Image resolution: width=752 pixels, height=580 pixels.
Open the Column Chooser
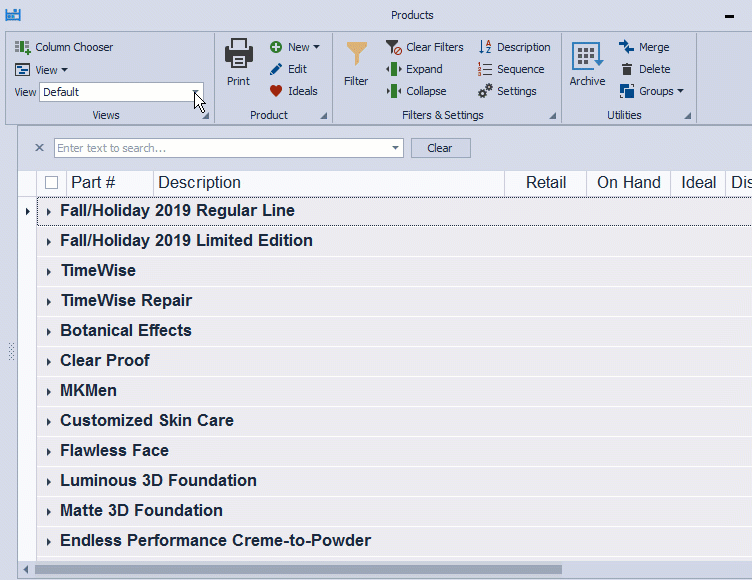(64, 47)
